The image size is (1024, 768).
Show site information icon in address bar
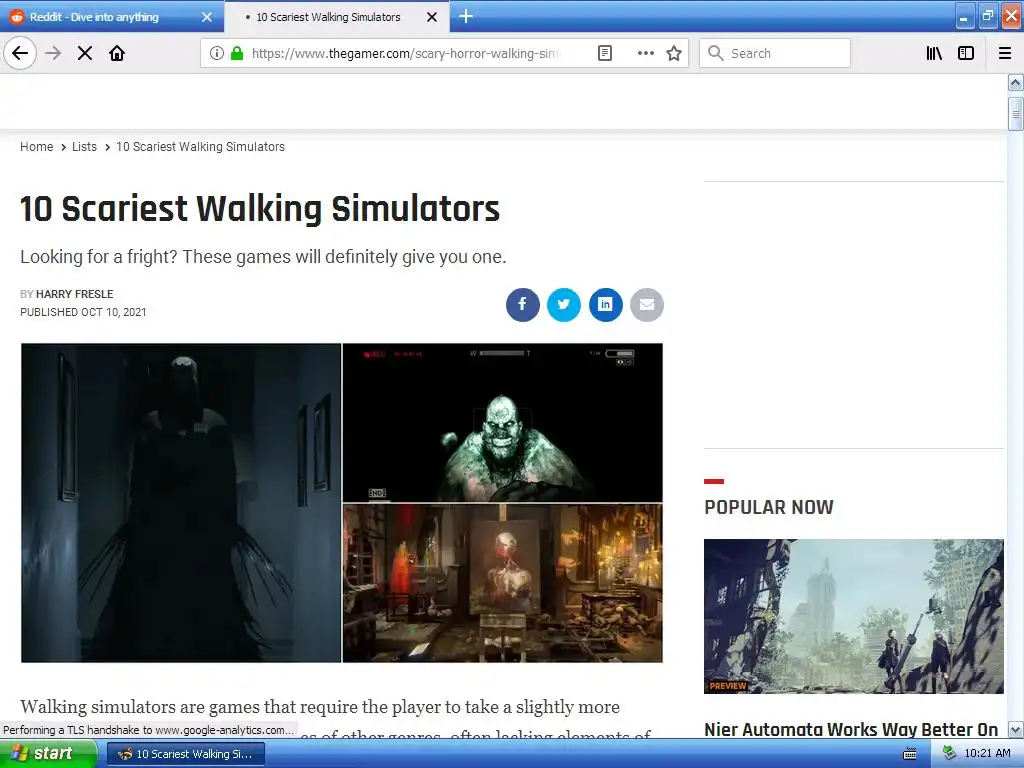[216, 53]
